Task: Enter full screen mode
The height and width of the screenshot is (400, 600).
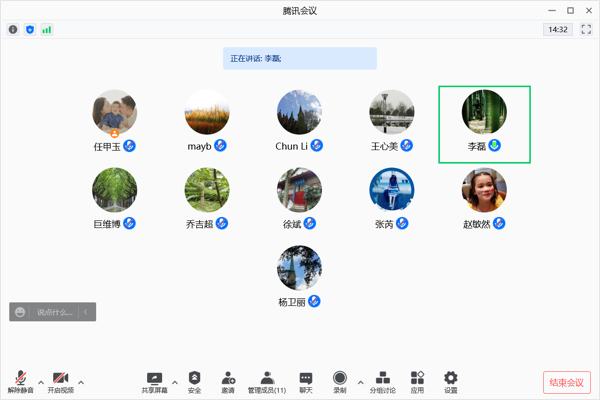Action: click(x=586, y=30)
